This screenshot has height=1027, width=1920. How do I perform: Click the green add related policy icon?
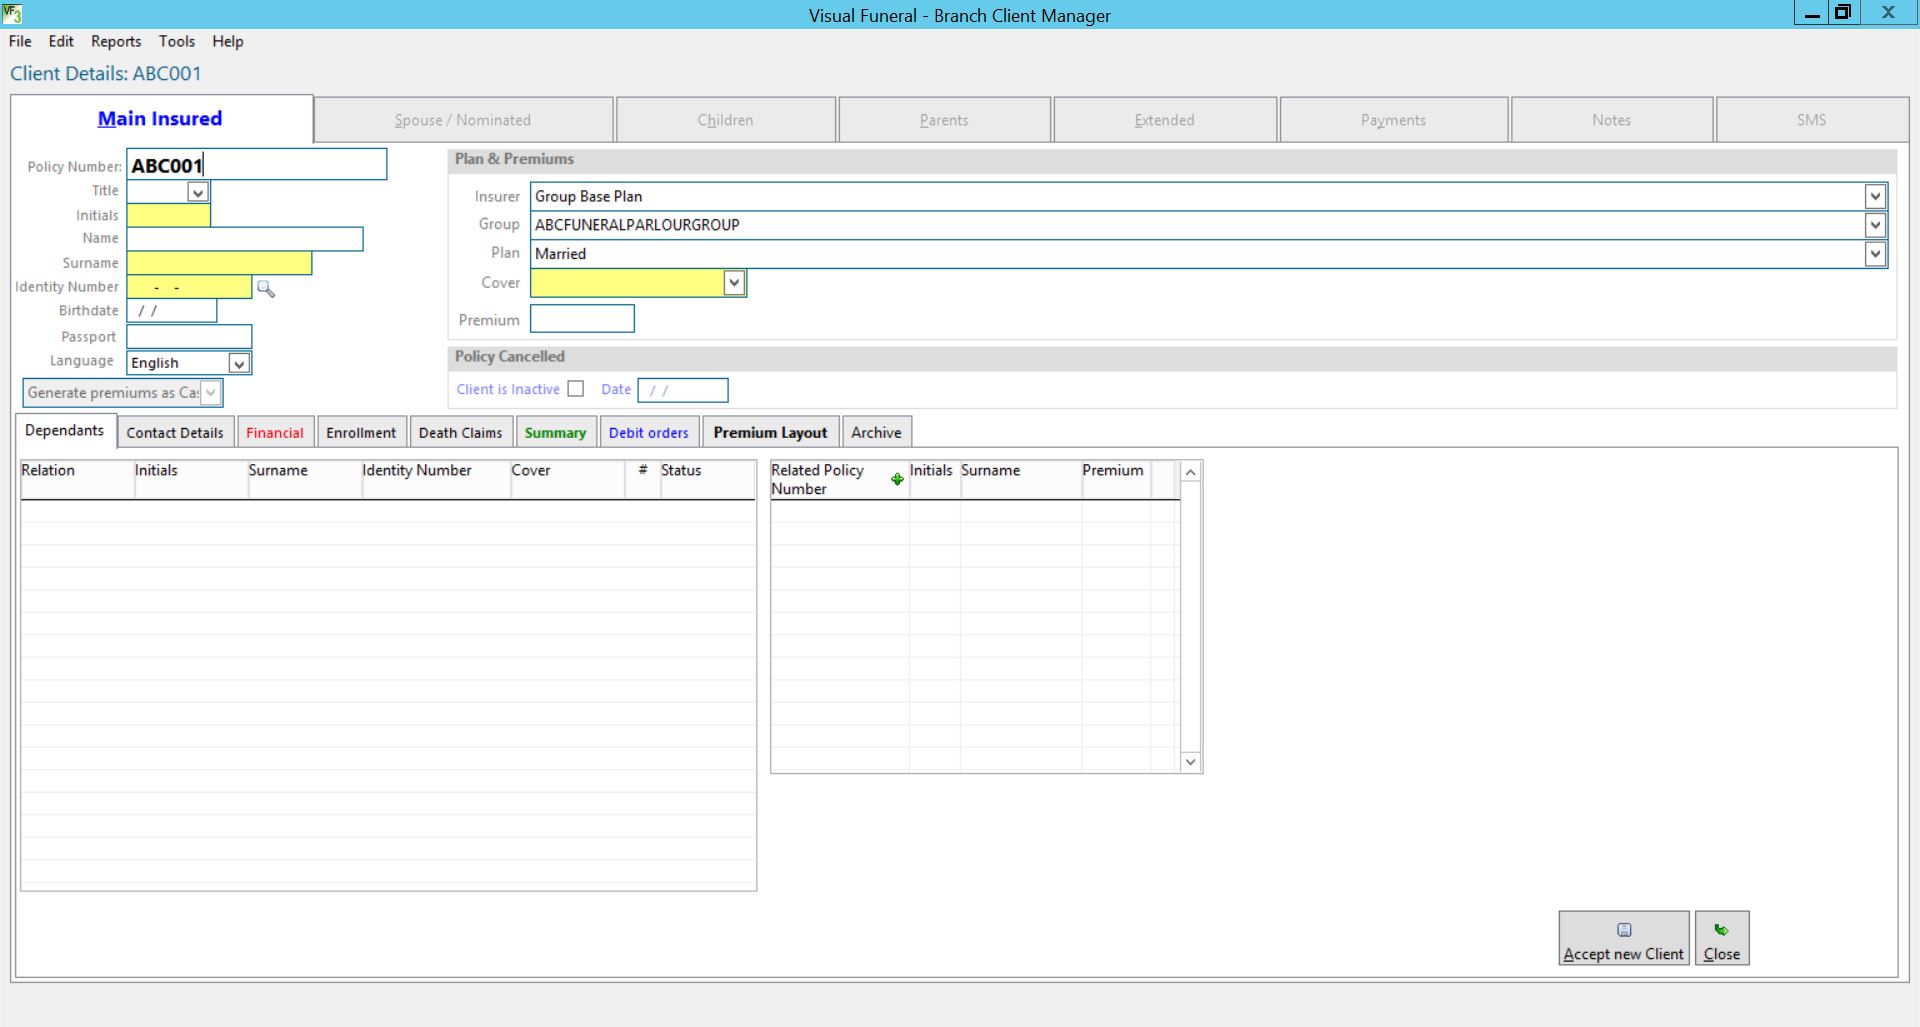pyautogui.click(x=897, y=480)
